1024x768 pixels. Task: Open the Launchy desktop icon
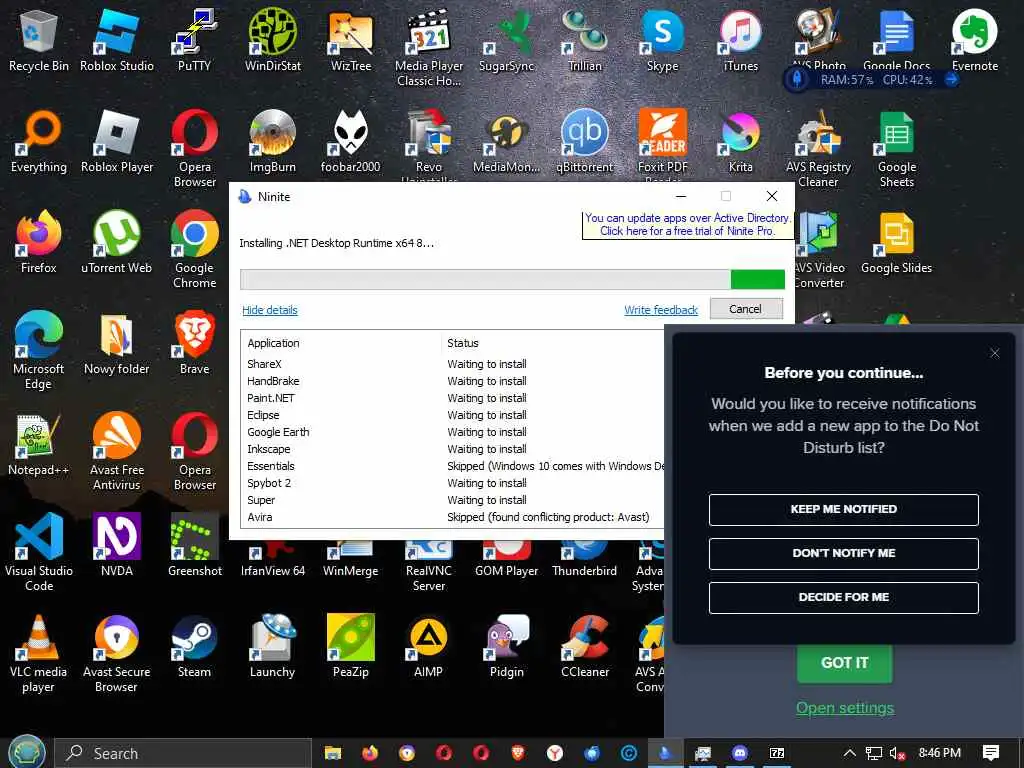point(273,647)
